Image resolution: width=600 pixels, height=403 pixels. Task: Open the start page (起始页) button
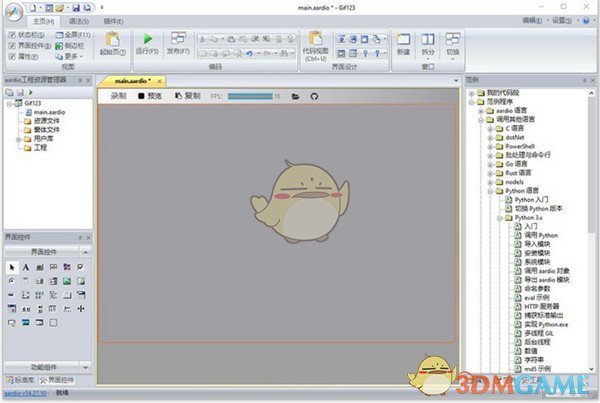coord(112,44)
